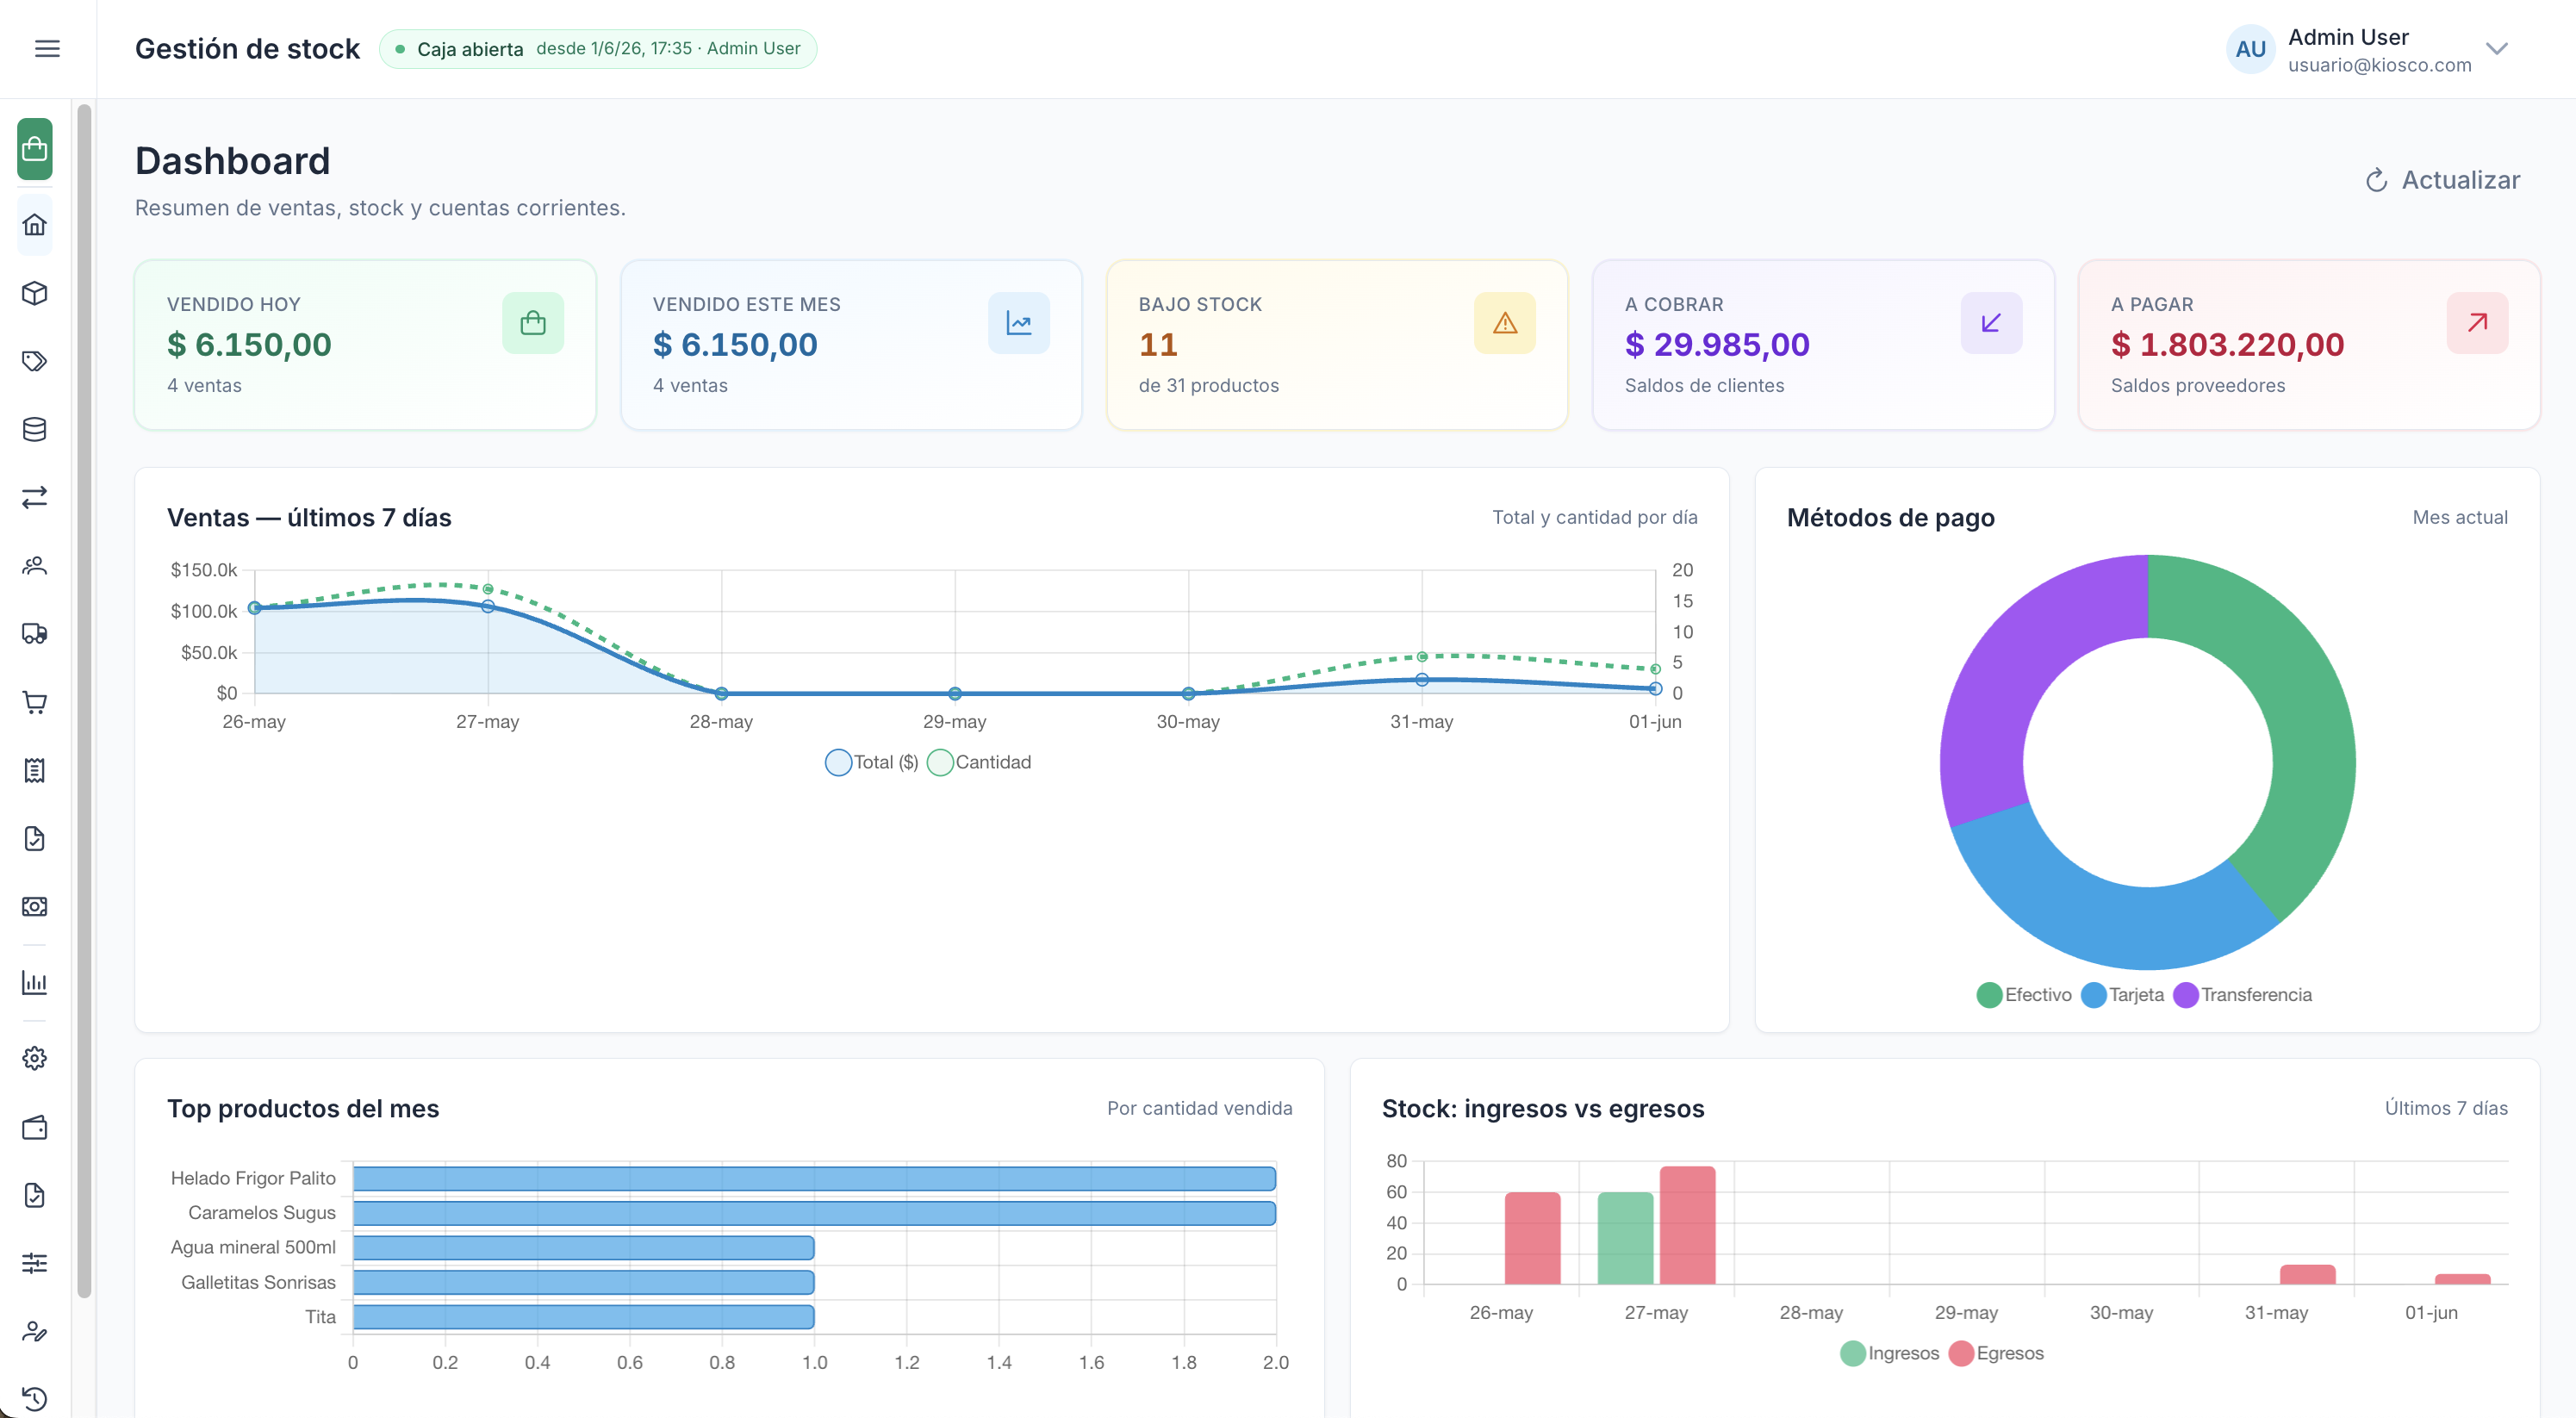Click the 27-may data point on Total line
This screenshot has height=1418, width=2576.
pos(488,606)
